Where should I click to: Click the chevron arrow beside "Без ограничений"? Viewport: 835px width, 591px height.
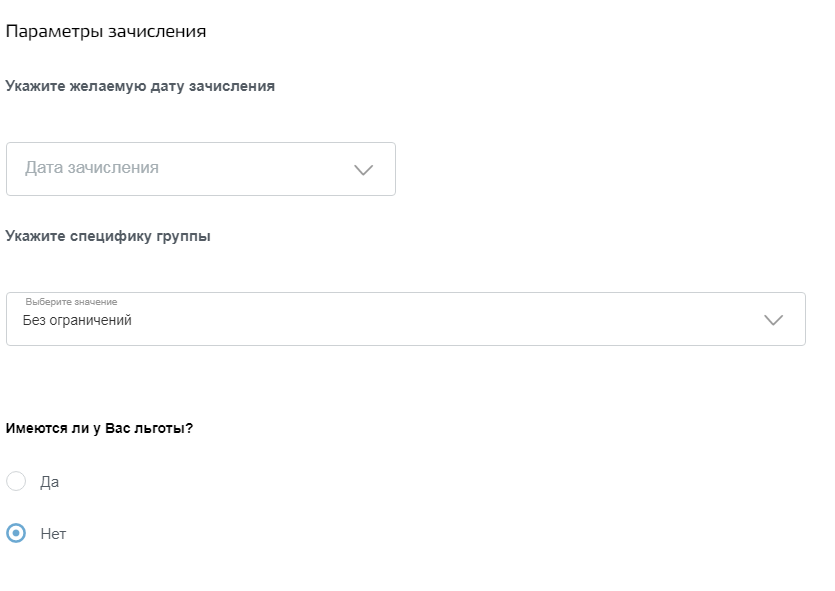coord(773,320)
